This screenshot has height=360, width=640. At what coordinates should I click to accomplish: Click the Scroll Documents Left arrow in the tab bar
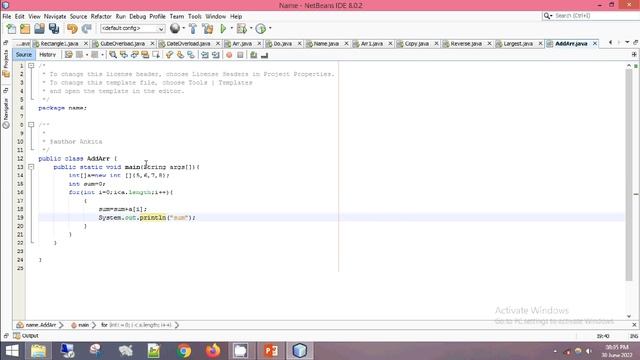[610, 42]
